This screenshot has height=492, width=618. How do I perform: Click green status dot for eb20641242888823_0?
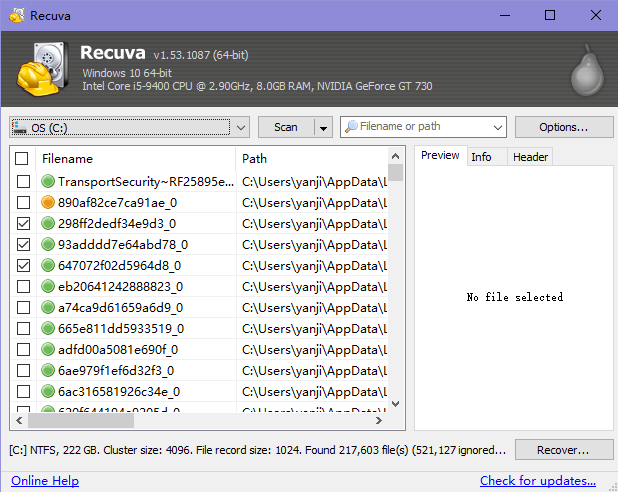point(48,286)
